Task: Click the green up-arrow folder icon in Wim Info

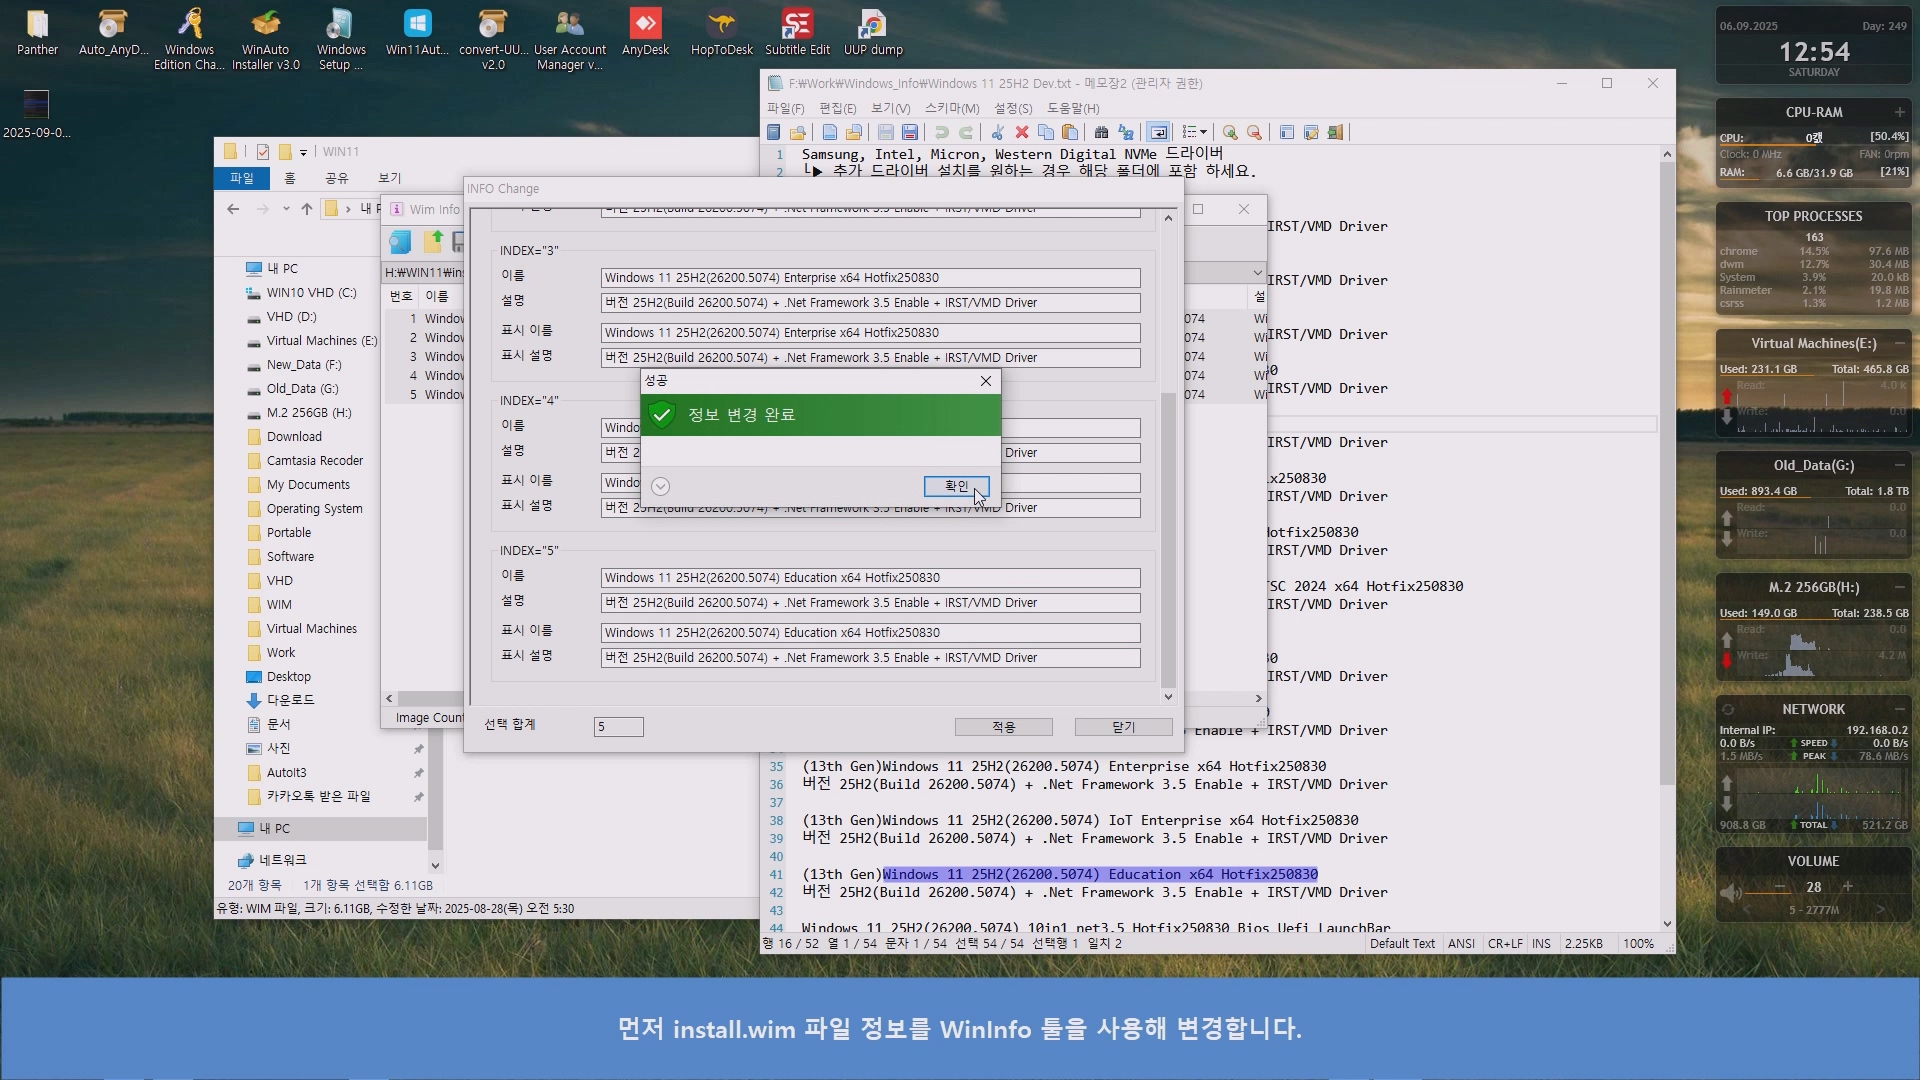Action: coord(433,241)
